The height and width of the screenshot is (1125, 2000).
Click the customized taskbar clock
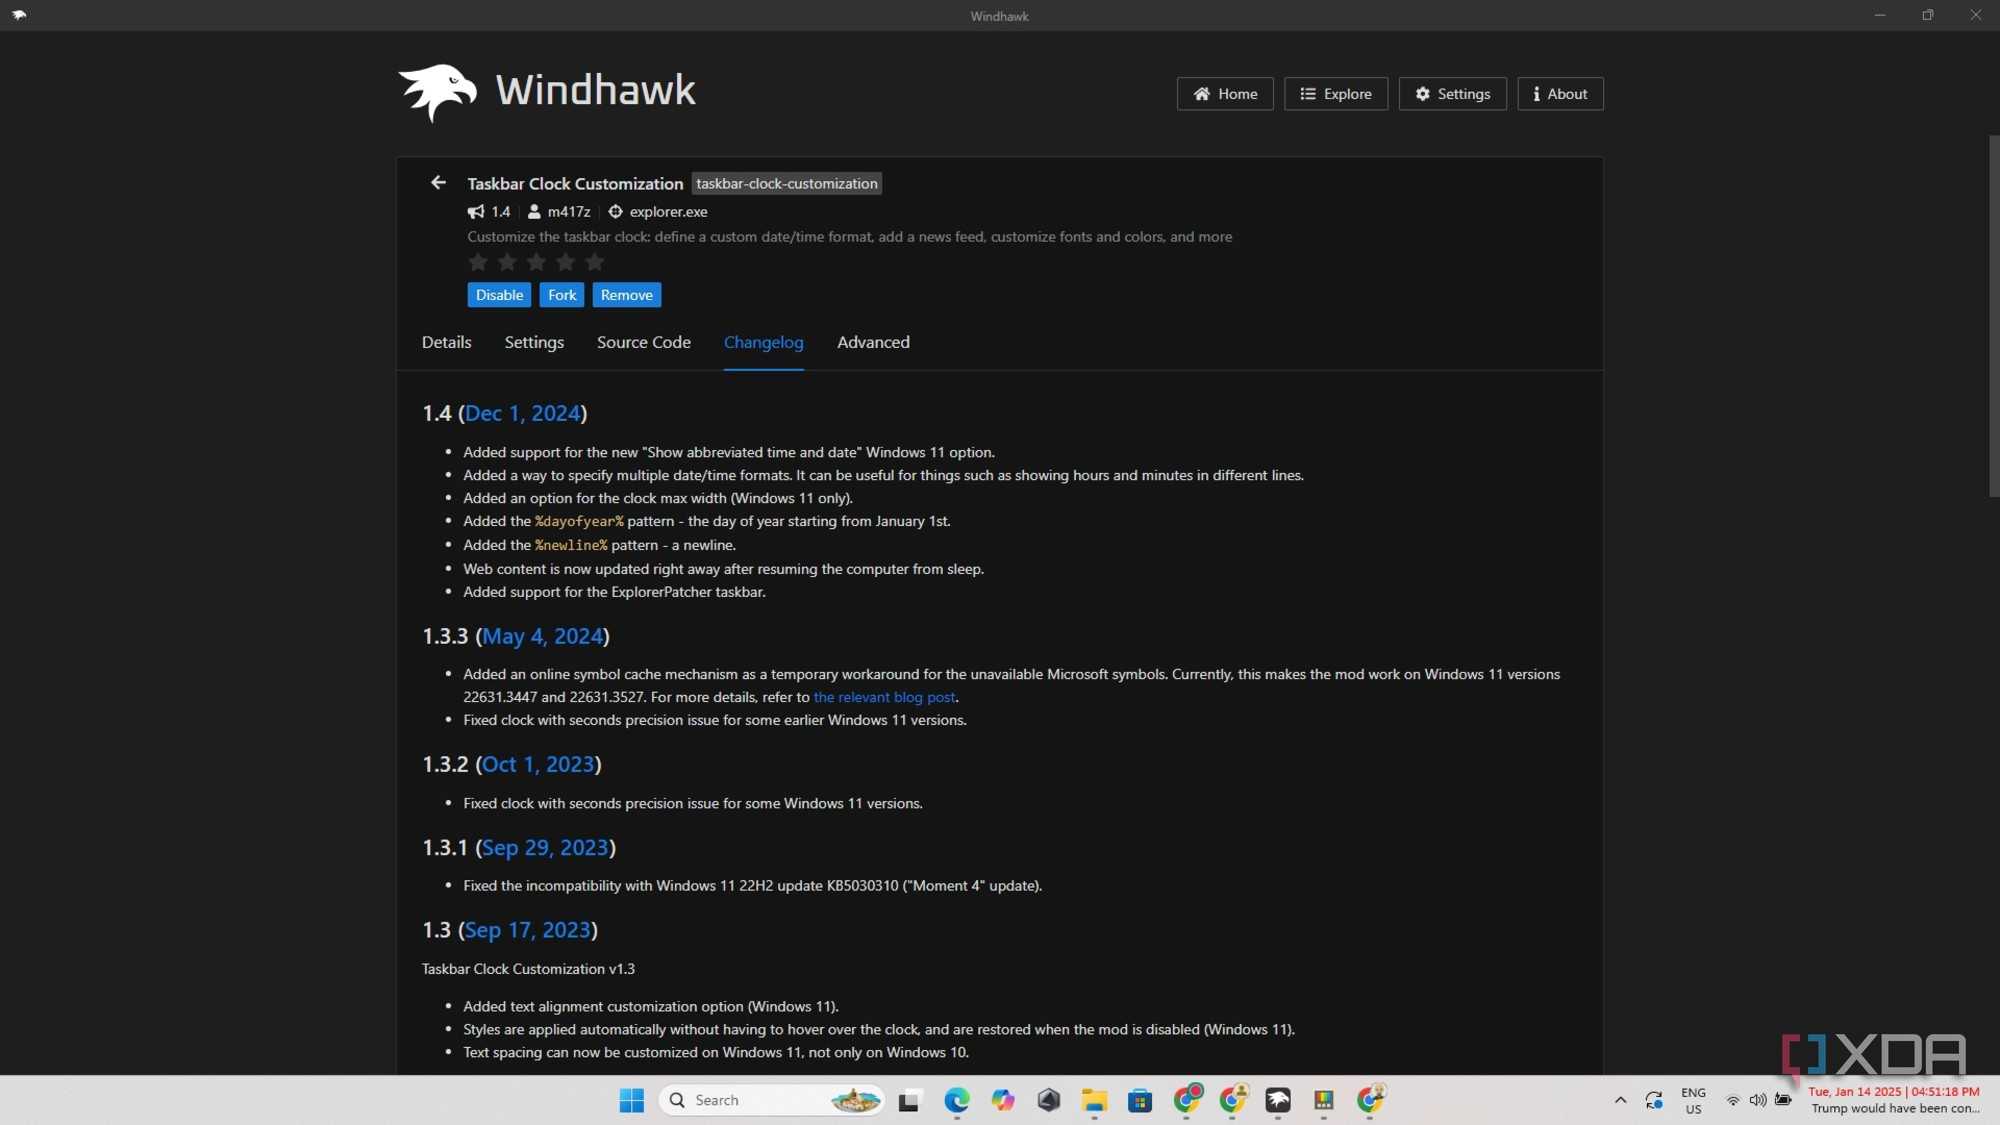1894,1100
